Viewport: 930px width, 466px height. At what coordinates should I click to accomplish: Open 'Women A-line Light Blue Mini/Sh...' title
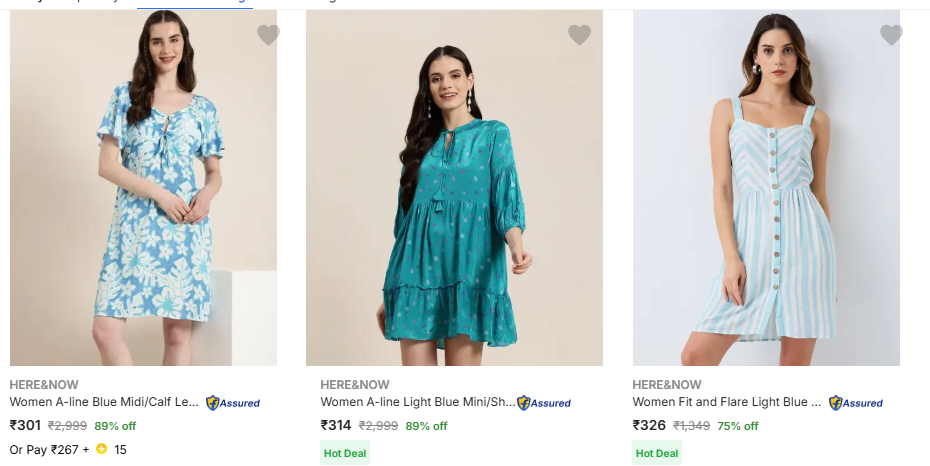pyautogui.click(x=417, y=402)
